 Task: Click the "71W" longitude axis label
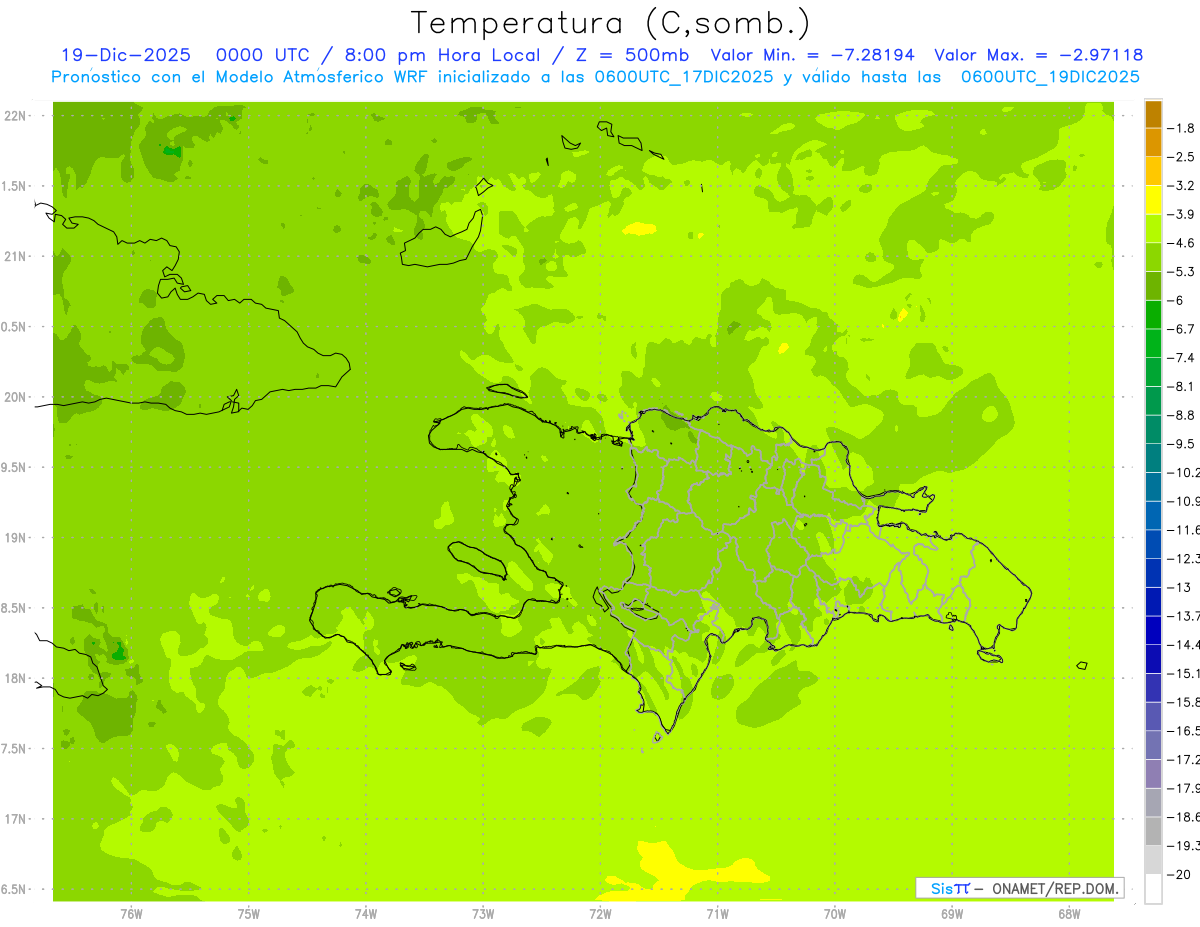(717, 914)
